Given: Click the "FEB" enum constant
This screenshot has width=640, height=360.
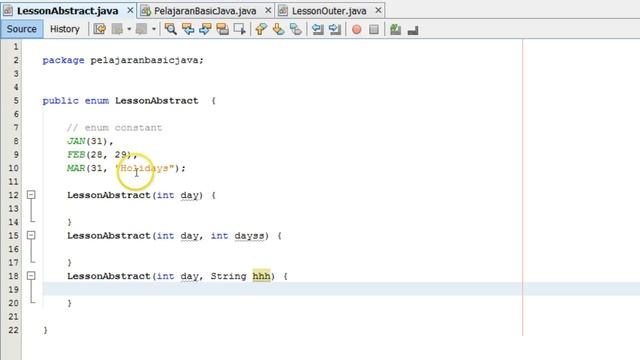Looking at the screenshot, I should pyautogui.click(x=76, y=154).
